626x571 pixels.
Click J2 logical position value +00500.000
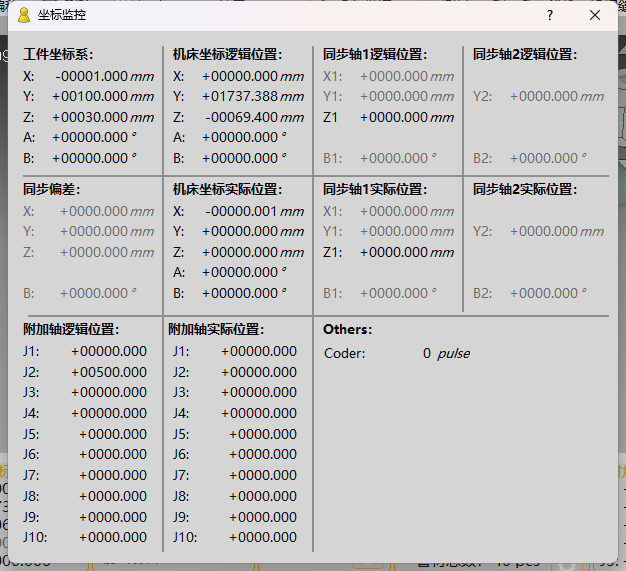108,372
